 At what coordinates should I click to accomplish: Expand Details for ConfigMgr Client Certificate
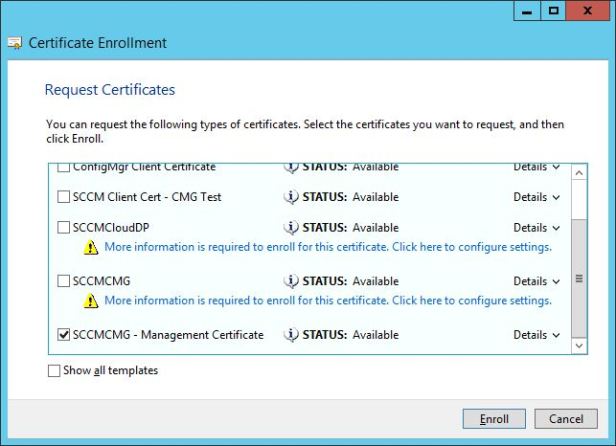536,168
